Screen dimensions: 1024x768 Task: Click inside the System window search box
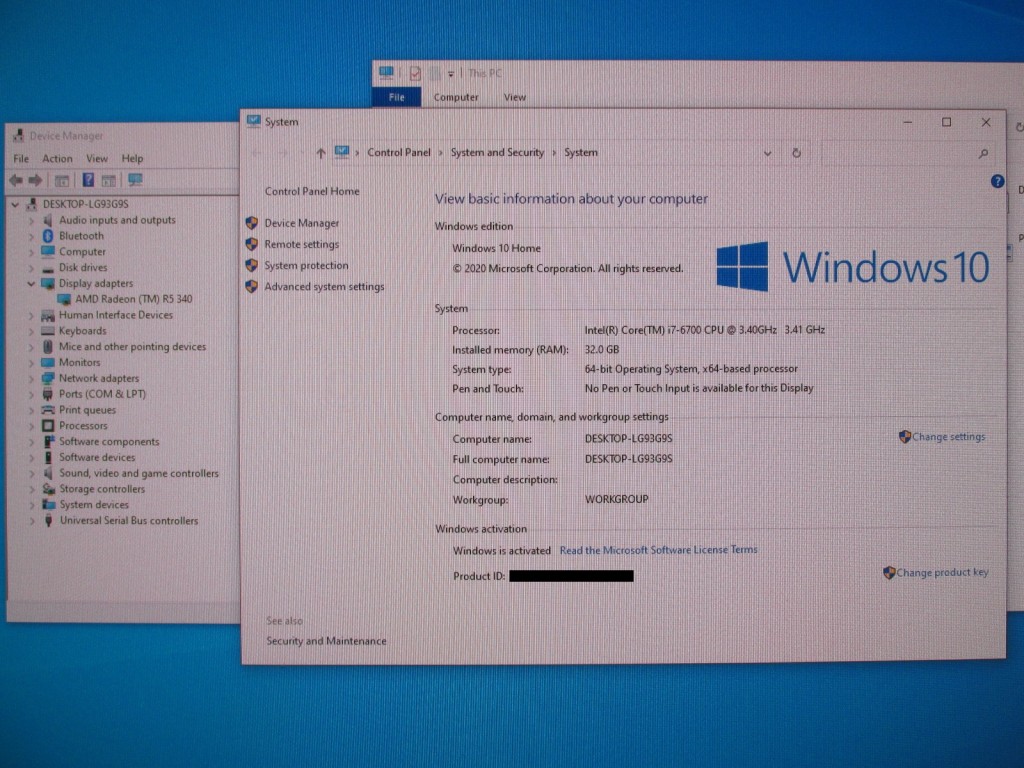906,153
